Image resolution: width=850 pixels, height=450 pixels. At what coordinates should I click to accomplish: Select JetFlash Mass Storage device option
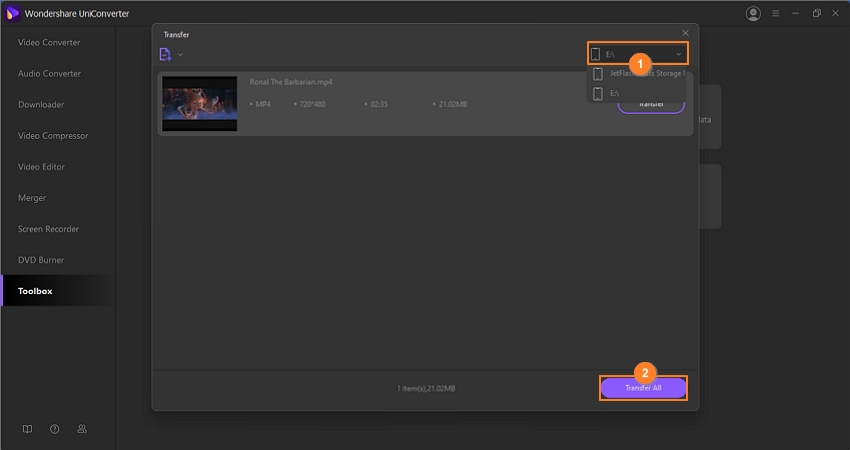pyautogui.click(x=636, y=73)
